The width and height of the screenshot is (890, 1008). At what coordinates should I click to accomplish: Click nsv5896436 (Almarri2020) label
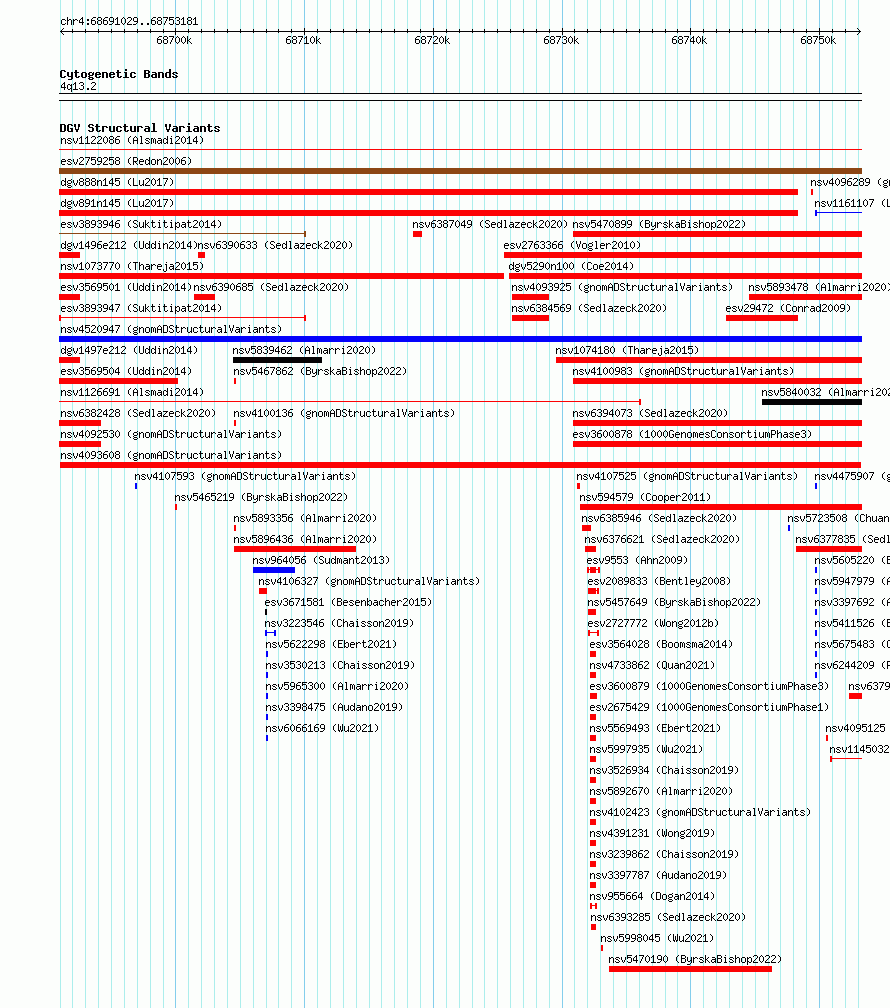(x=305, y=539)
